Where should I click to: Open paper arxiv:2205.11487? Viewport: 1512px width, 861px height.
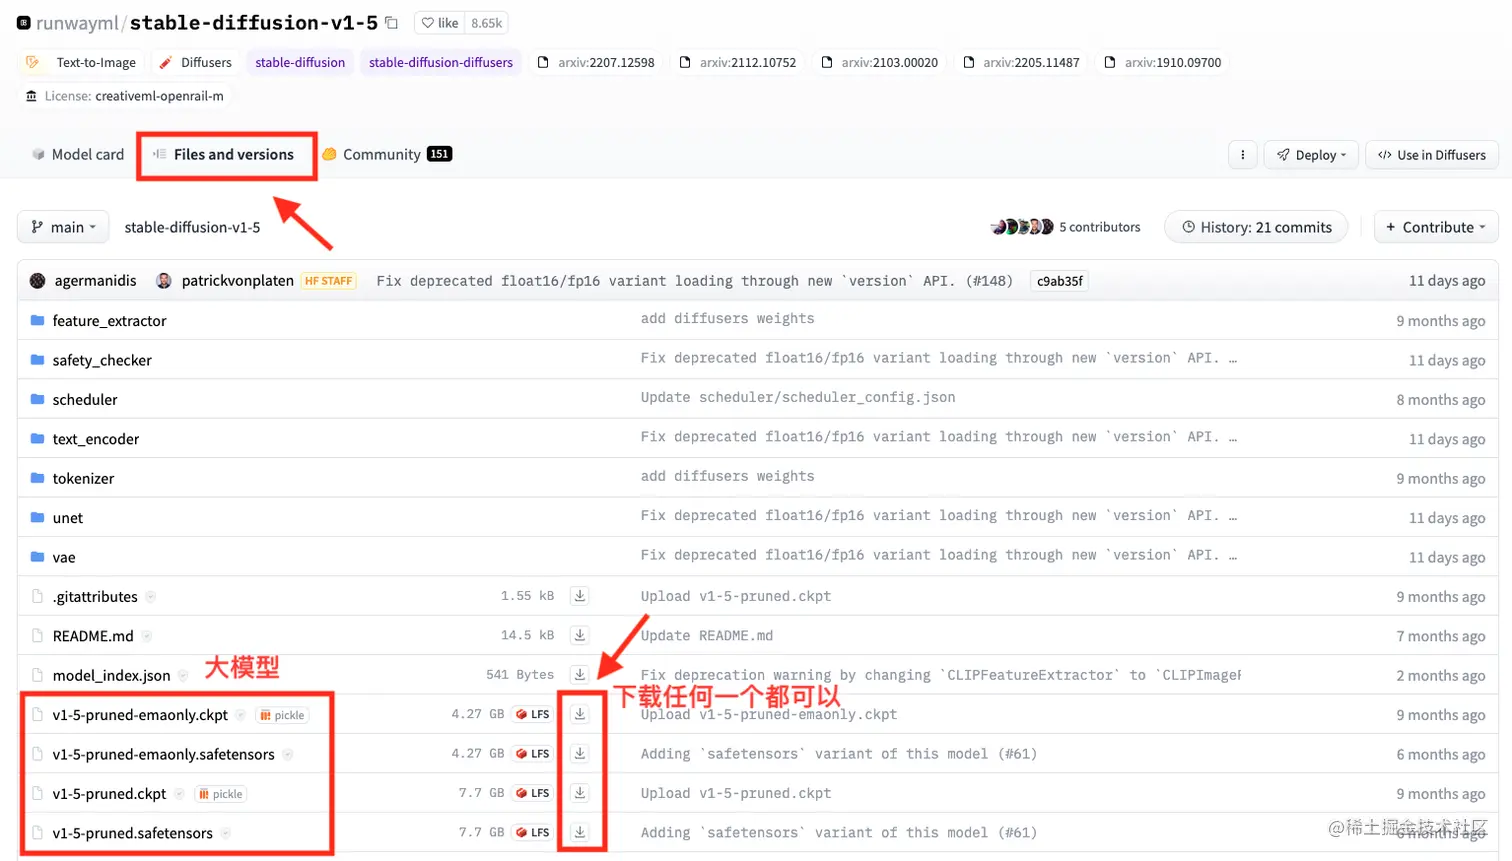click(x=1021, y=62)
